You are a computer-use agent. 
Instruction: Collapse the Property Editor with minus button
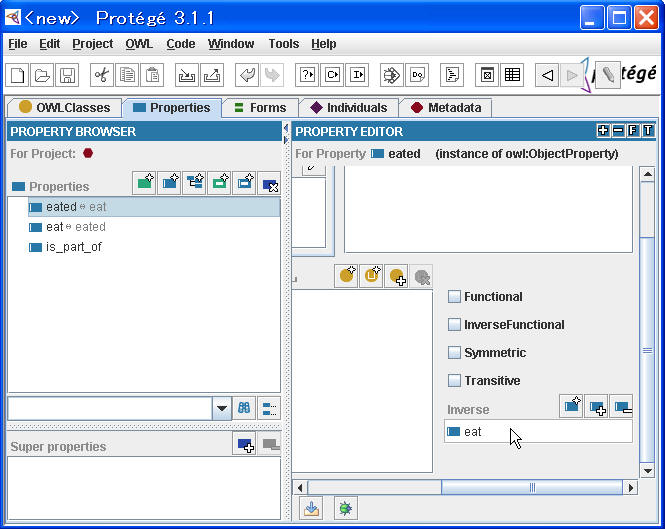[618, 131]
